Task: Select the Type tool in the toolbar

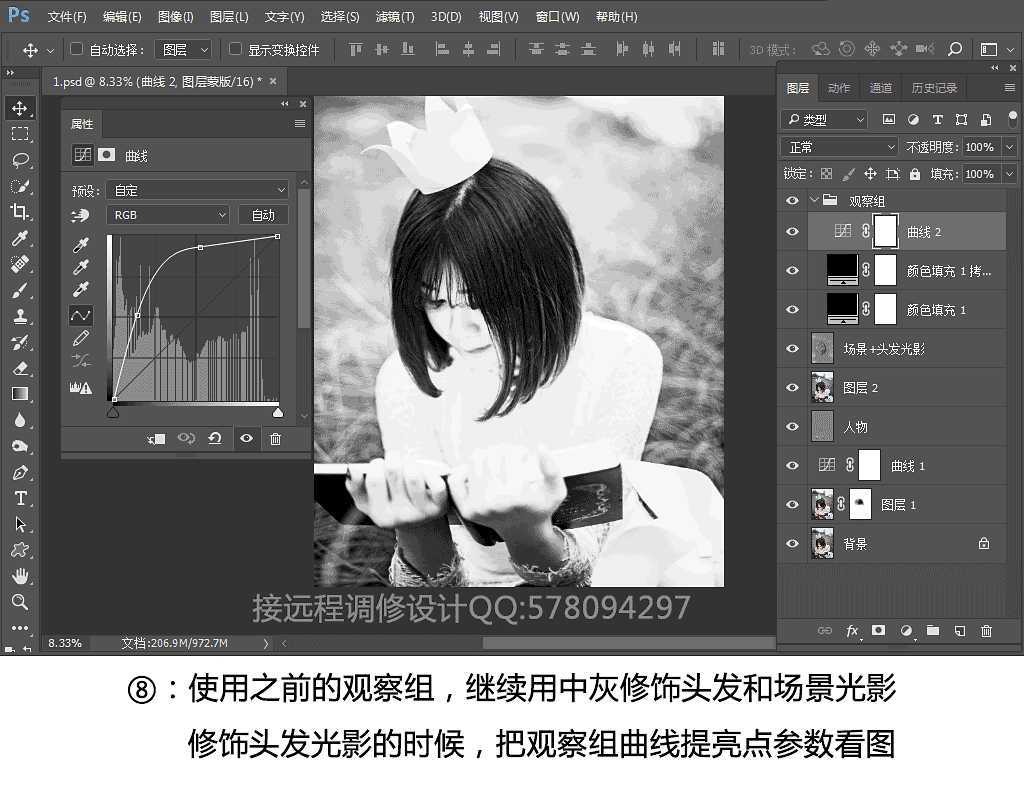Action: tap(22, 497)
